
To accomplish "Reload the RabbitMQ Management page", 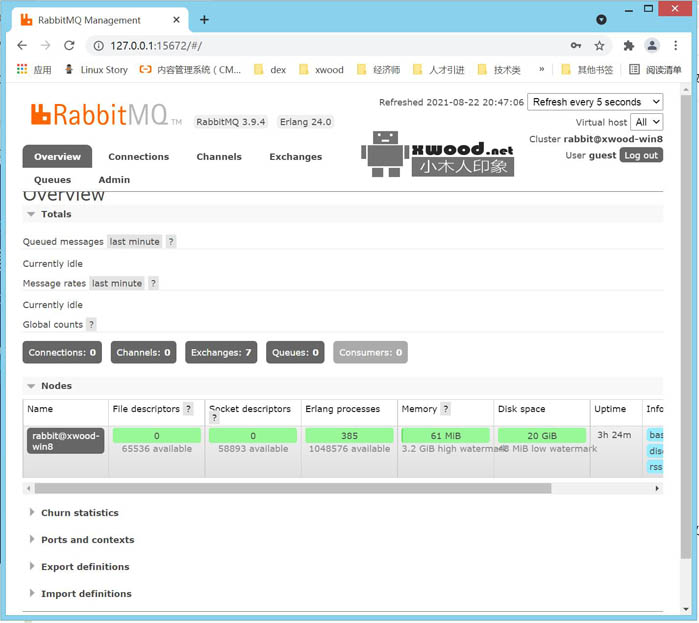I will 69,45.
